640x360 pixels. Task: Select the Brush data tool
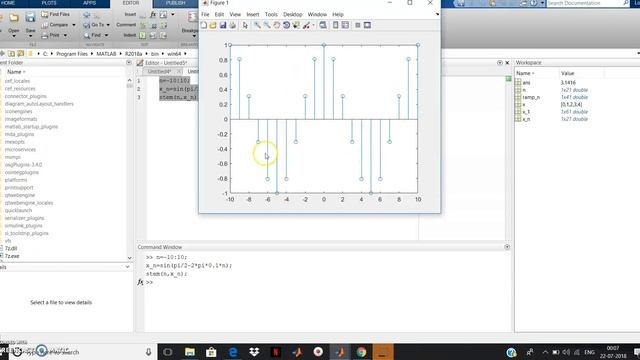[x=306, y=25]
